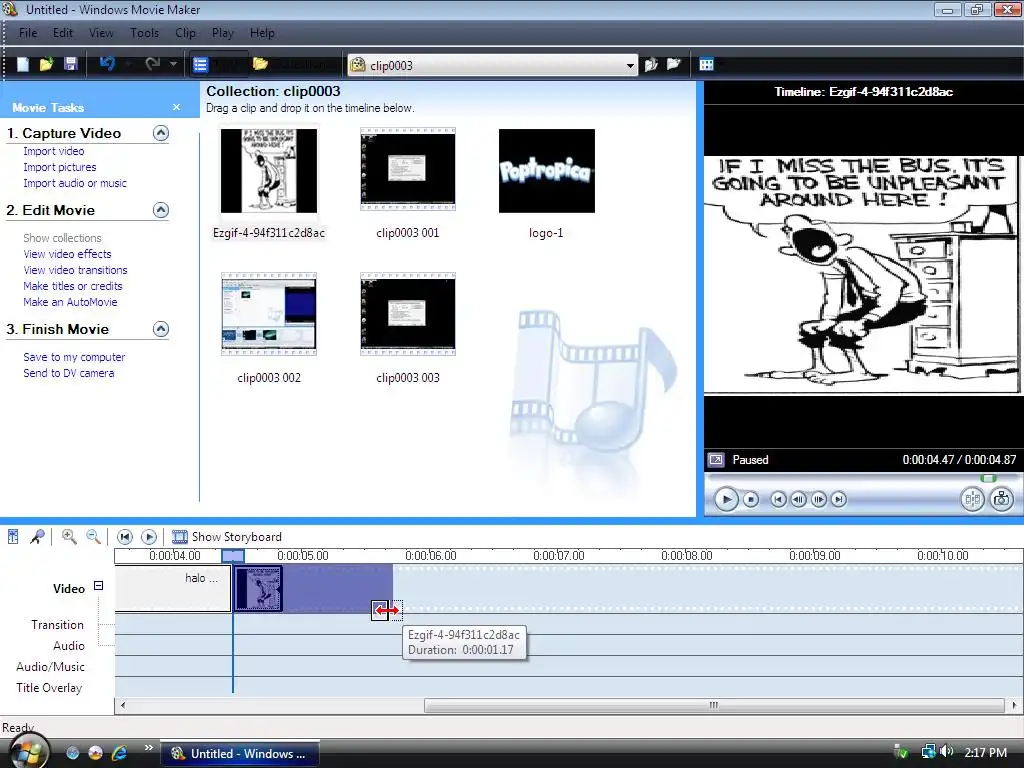Screen dimensions: 1024x768
Task: Open the Play menu
Action: coord(223,33)
